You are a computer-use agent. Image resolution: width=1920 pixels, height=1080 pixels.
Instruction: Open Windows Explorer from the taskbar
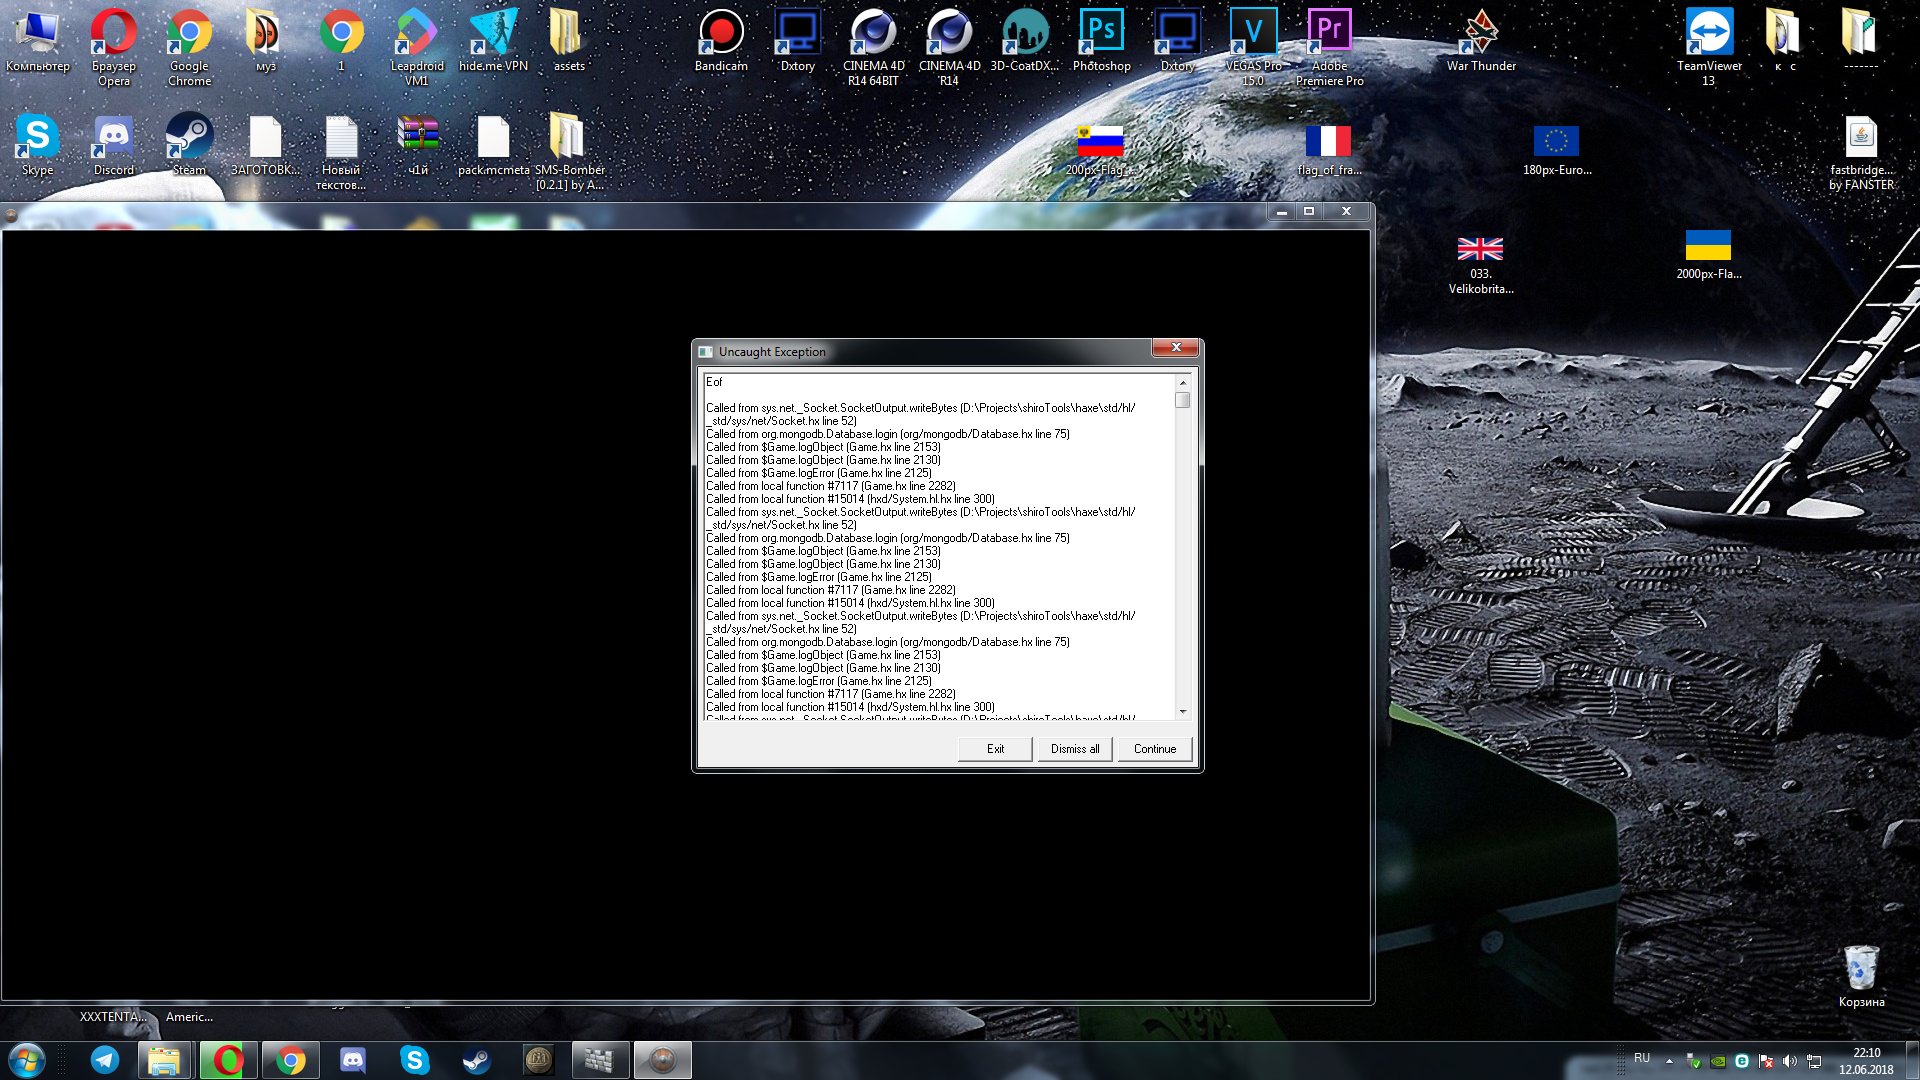[164, 1060]
